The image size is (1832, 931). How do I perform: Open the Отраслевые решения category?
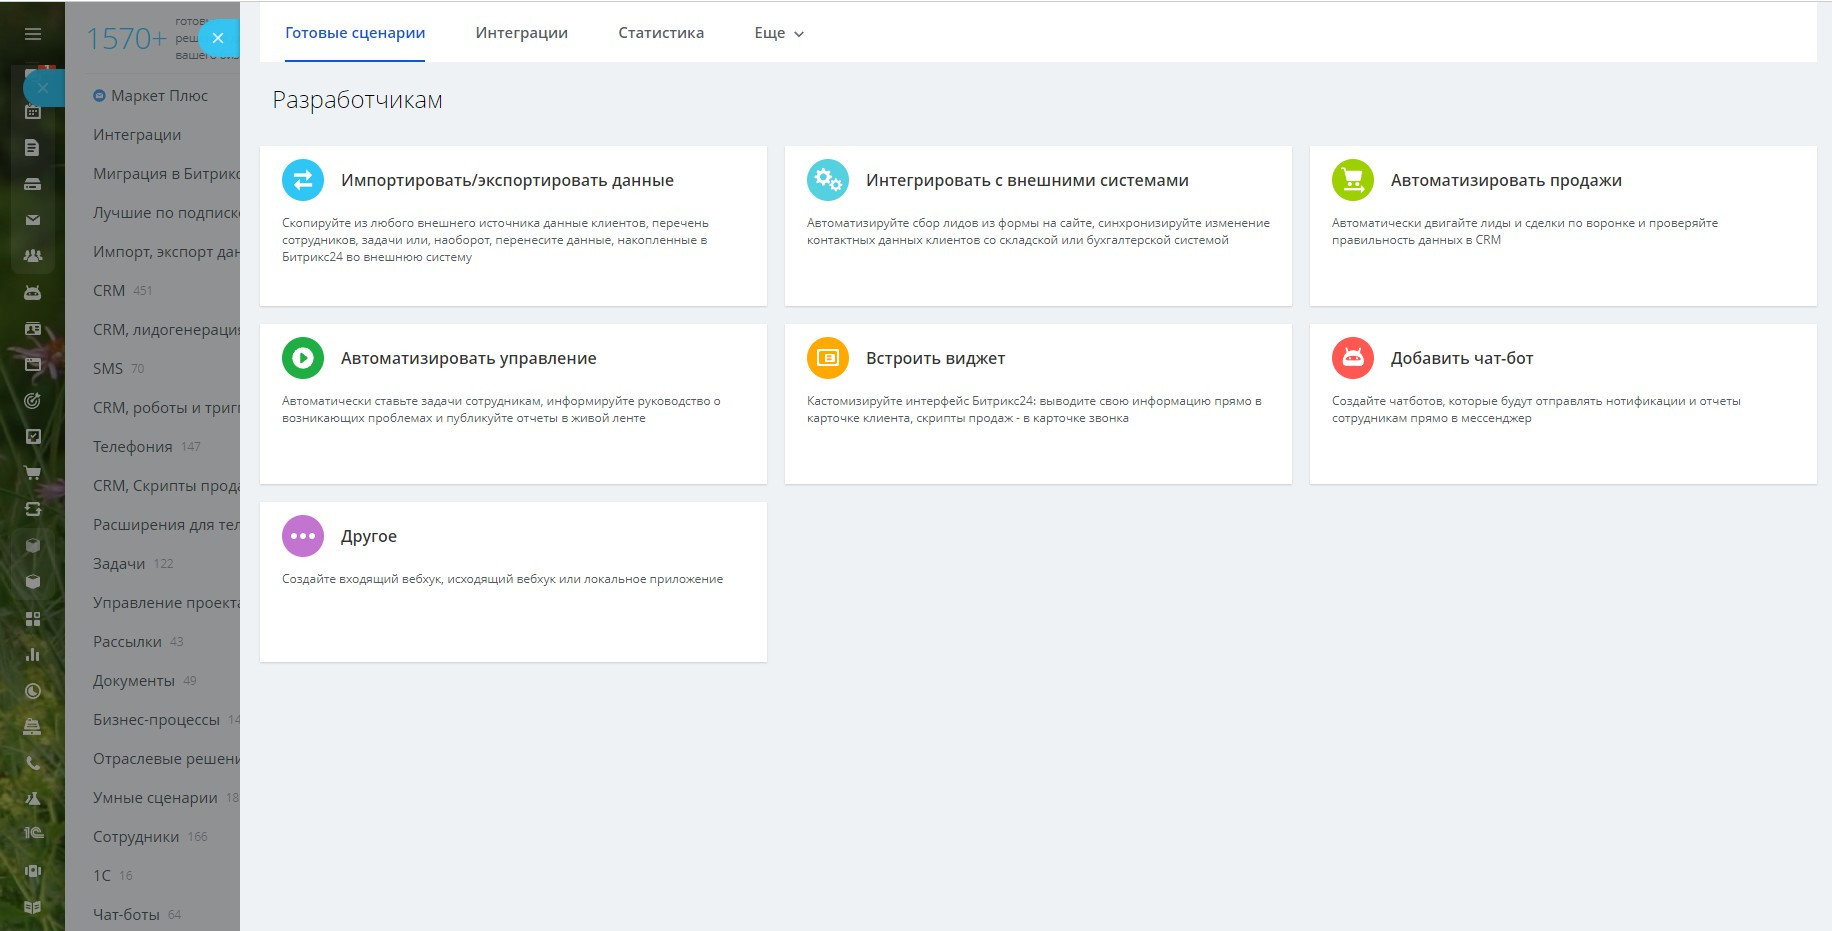166,759
